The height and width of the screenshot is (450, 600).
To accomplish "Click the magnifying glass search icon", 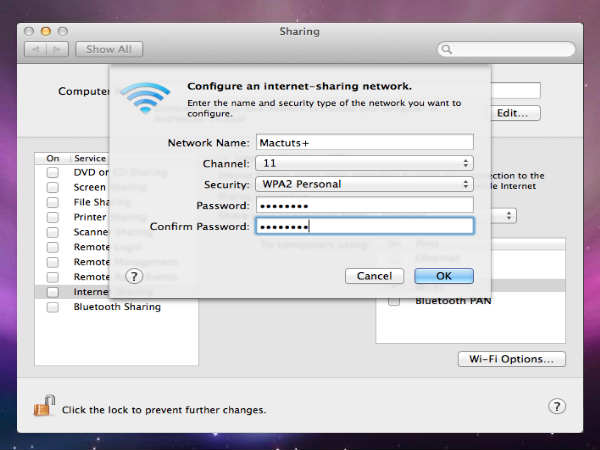I will click(x=447, y=49).
